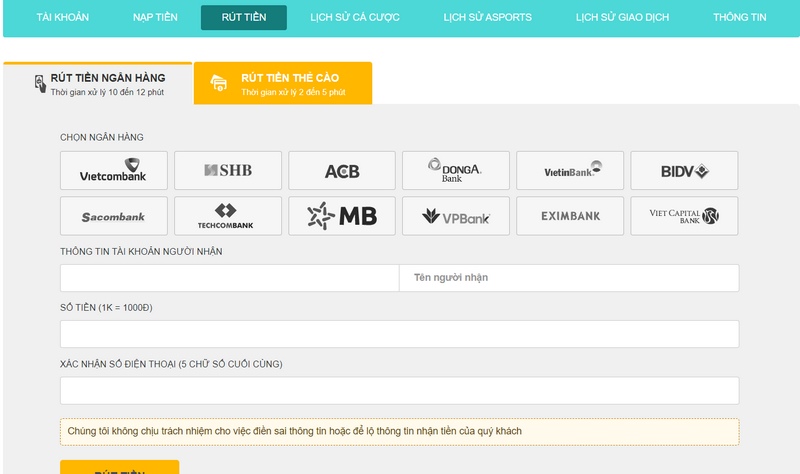
Task: Choose VPBank from the bank grid
Action: 455,216
